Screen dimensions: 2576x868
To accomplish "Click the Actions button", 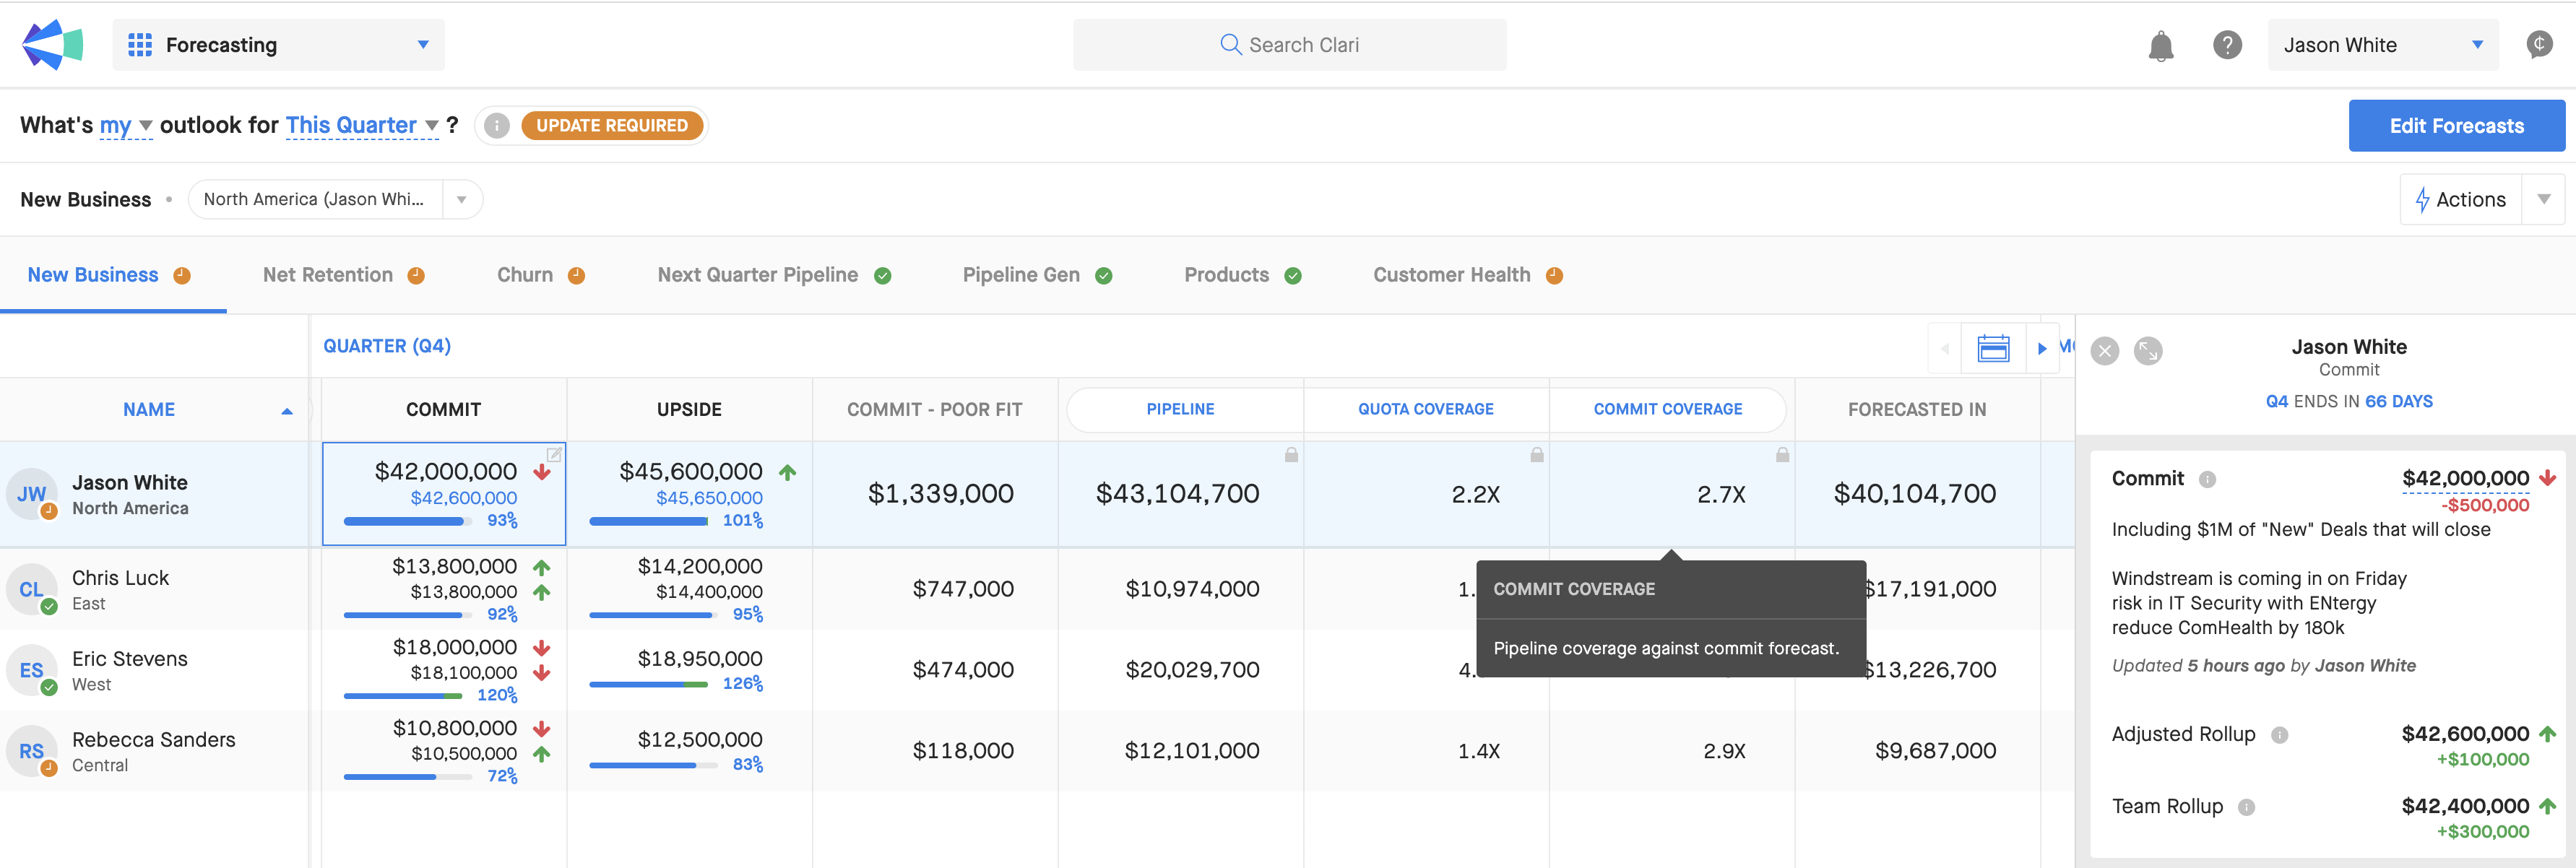I will 2460,200.
